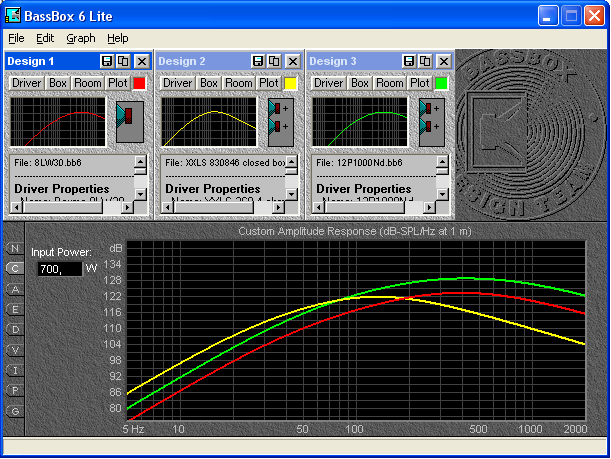The width and height of the screenshot is (611, 459).
Task: Click the save icon in Design 1 header
Action: click(x=107, y=61)
